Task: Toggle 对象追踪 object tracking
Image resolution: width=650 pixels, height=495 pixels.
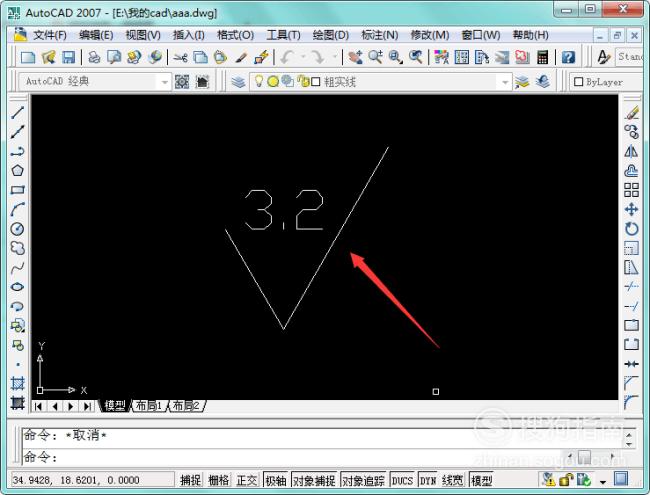Action: [364, 480]
